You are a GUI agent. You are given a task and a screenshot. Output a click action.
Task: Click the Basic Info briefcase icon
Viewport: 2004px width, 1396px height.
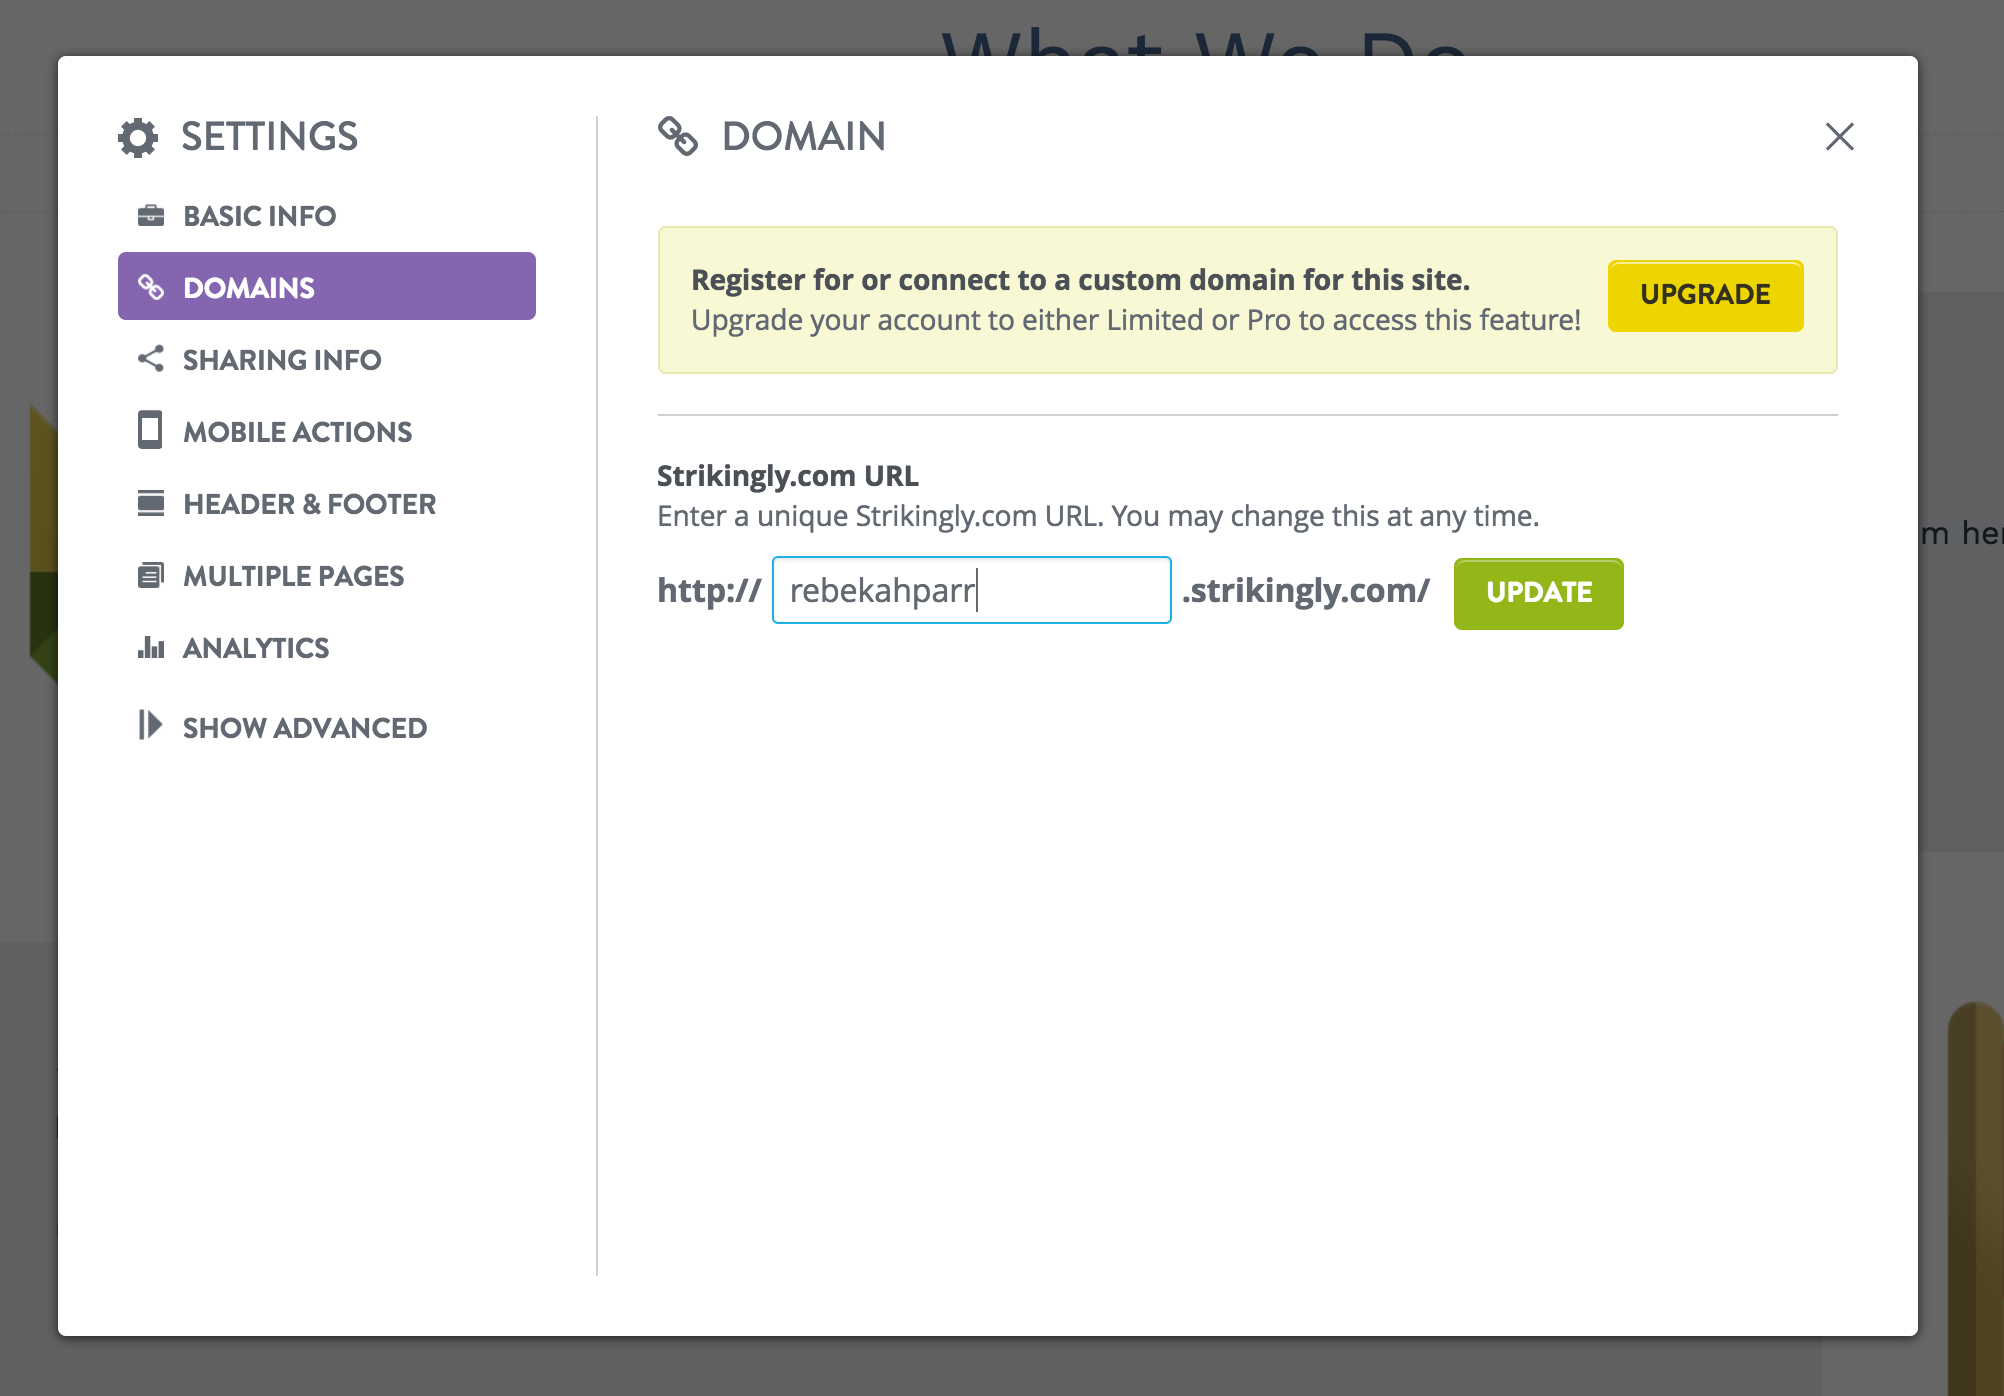150,215
